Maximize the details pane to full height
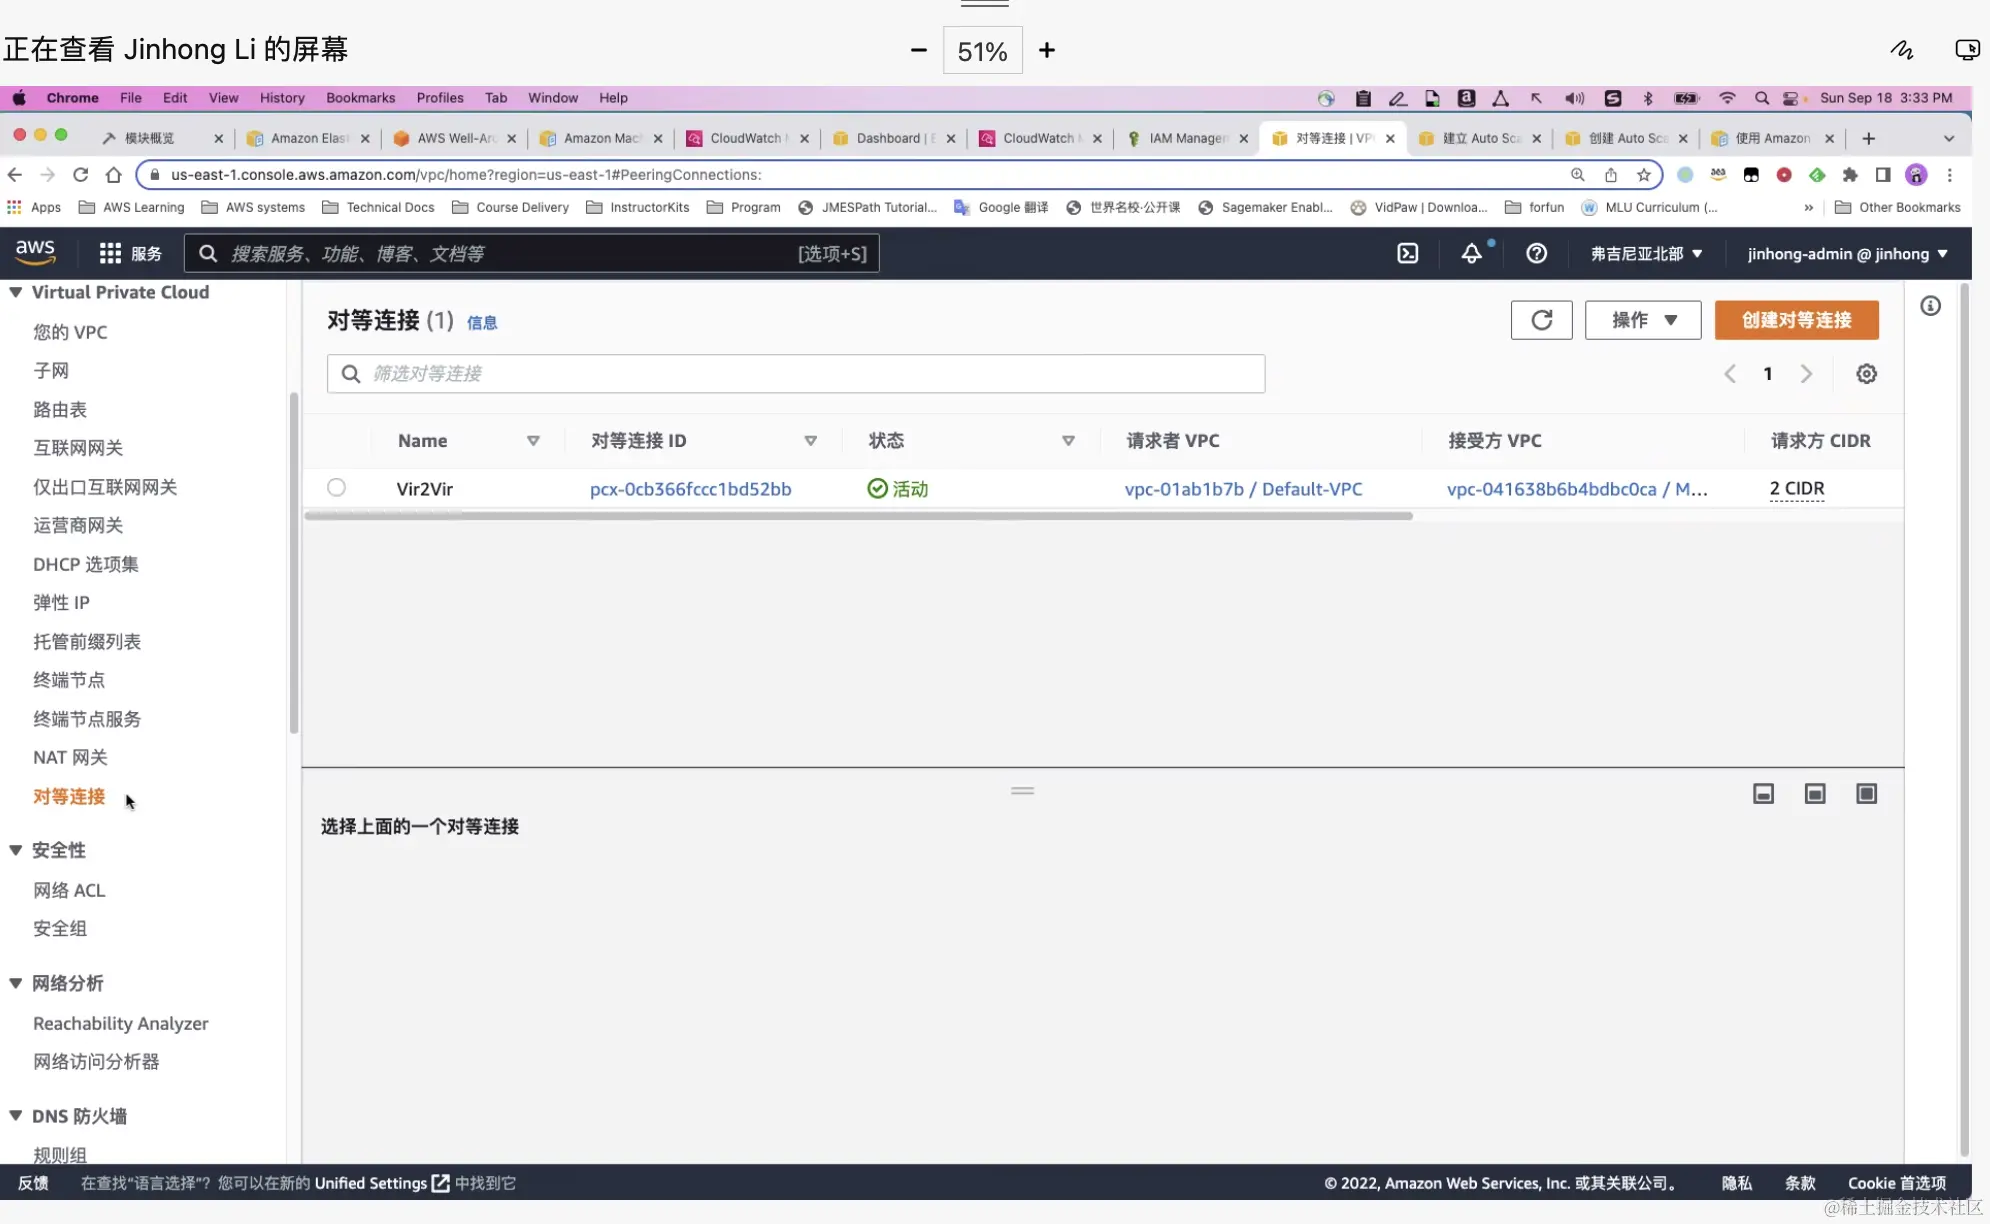This screenshot has height=1224, width=1990. (x=1866, y=794)
